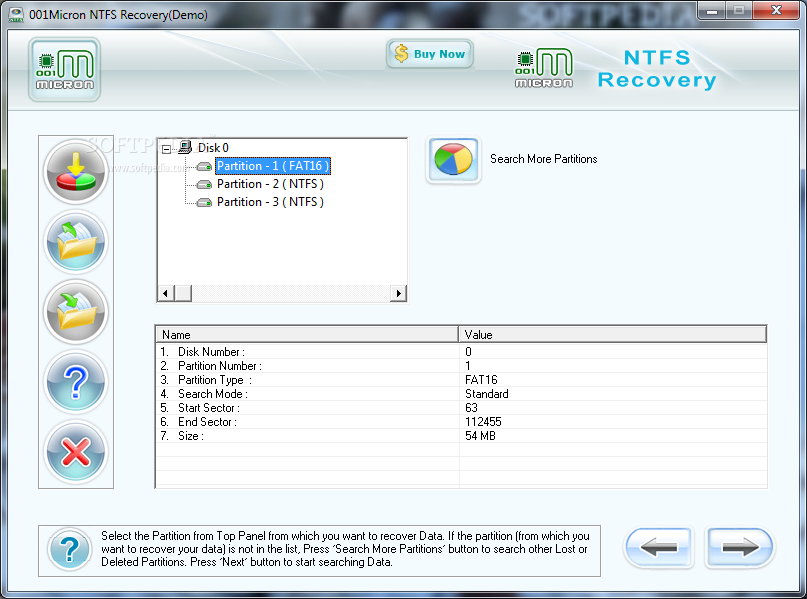
Task: Click the Size row label
Action: click(191, 436)
